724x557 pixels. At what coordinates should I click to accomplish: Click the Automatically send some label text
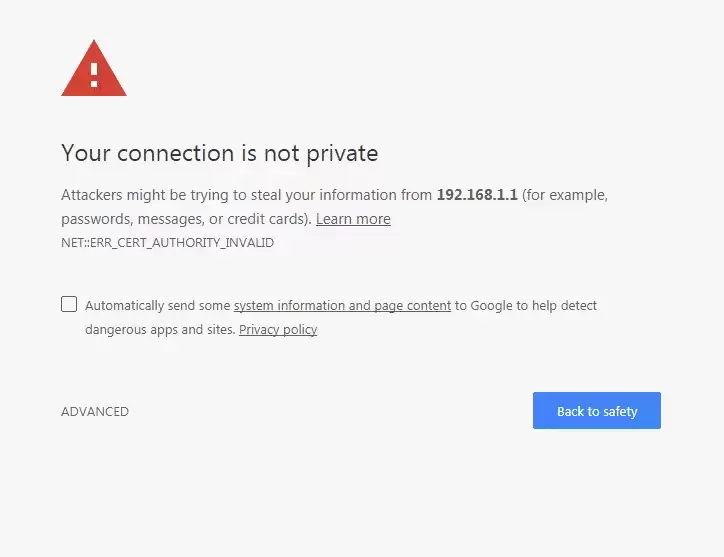[x=157, y=305]
